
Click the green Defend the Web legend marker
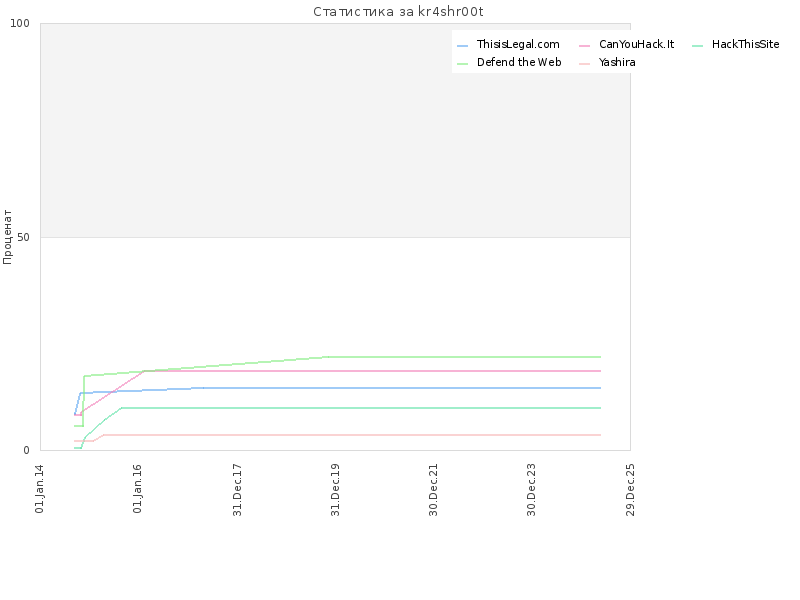pyautogui.click(x=463, y=63)
